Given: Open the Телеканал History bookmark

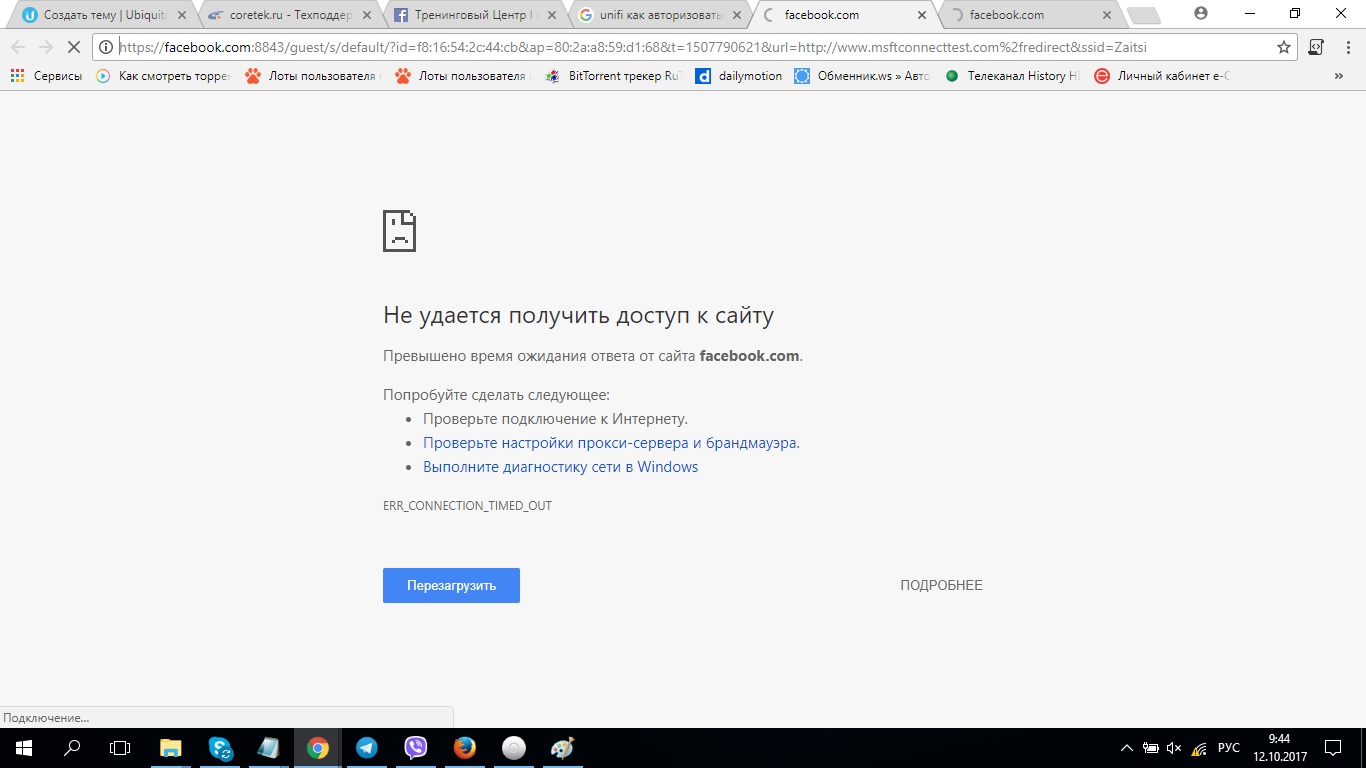Looking at the screenshot, I should point(1013,76).
